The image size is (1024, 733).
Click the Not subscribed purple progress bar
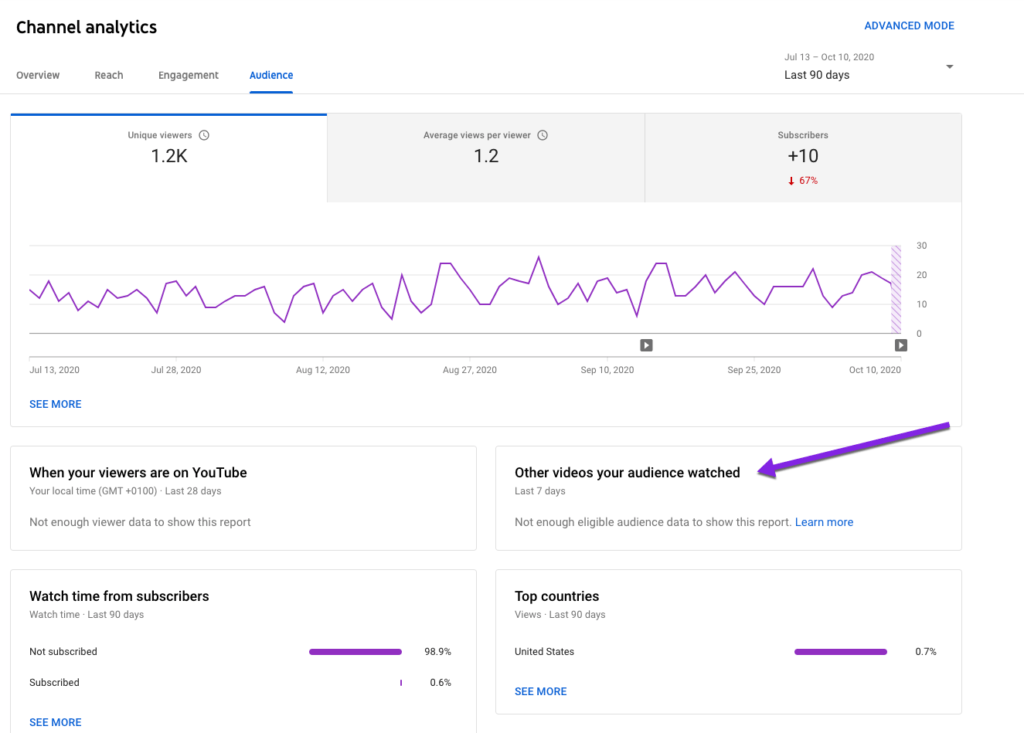(355, 652)
